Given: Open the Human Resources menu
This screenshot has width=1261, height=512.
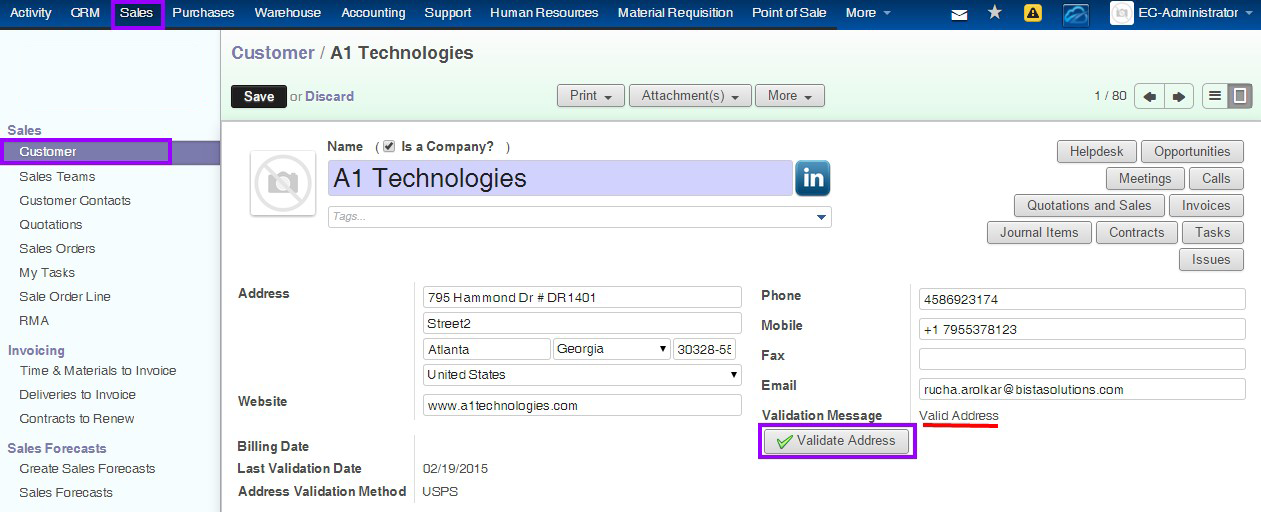Looking at the screenshot, I should click(x=544, y=13).
